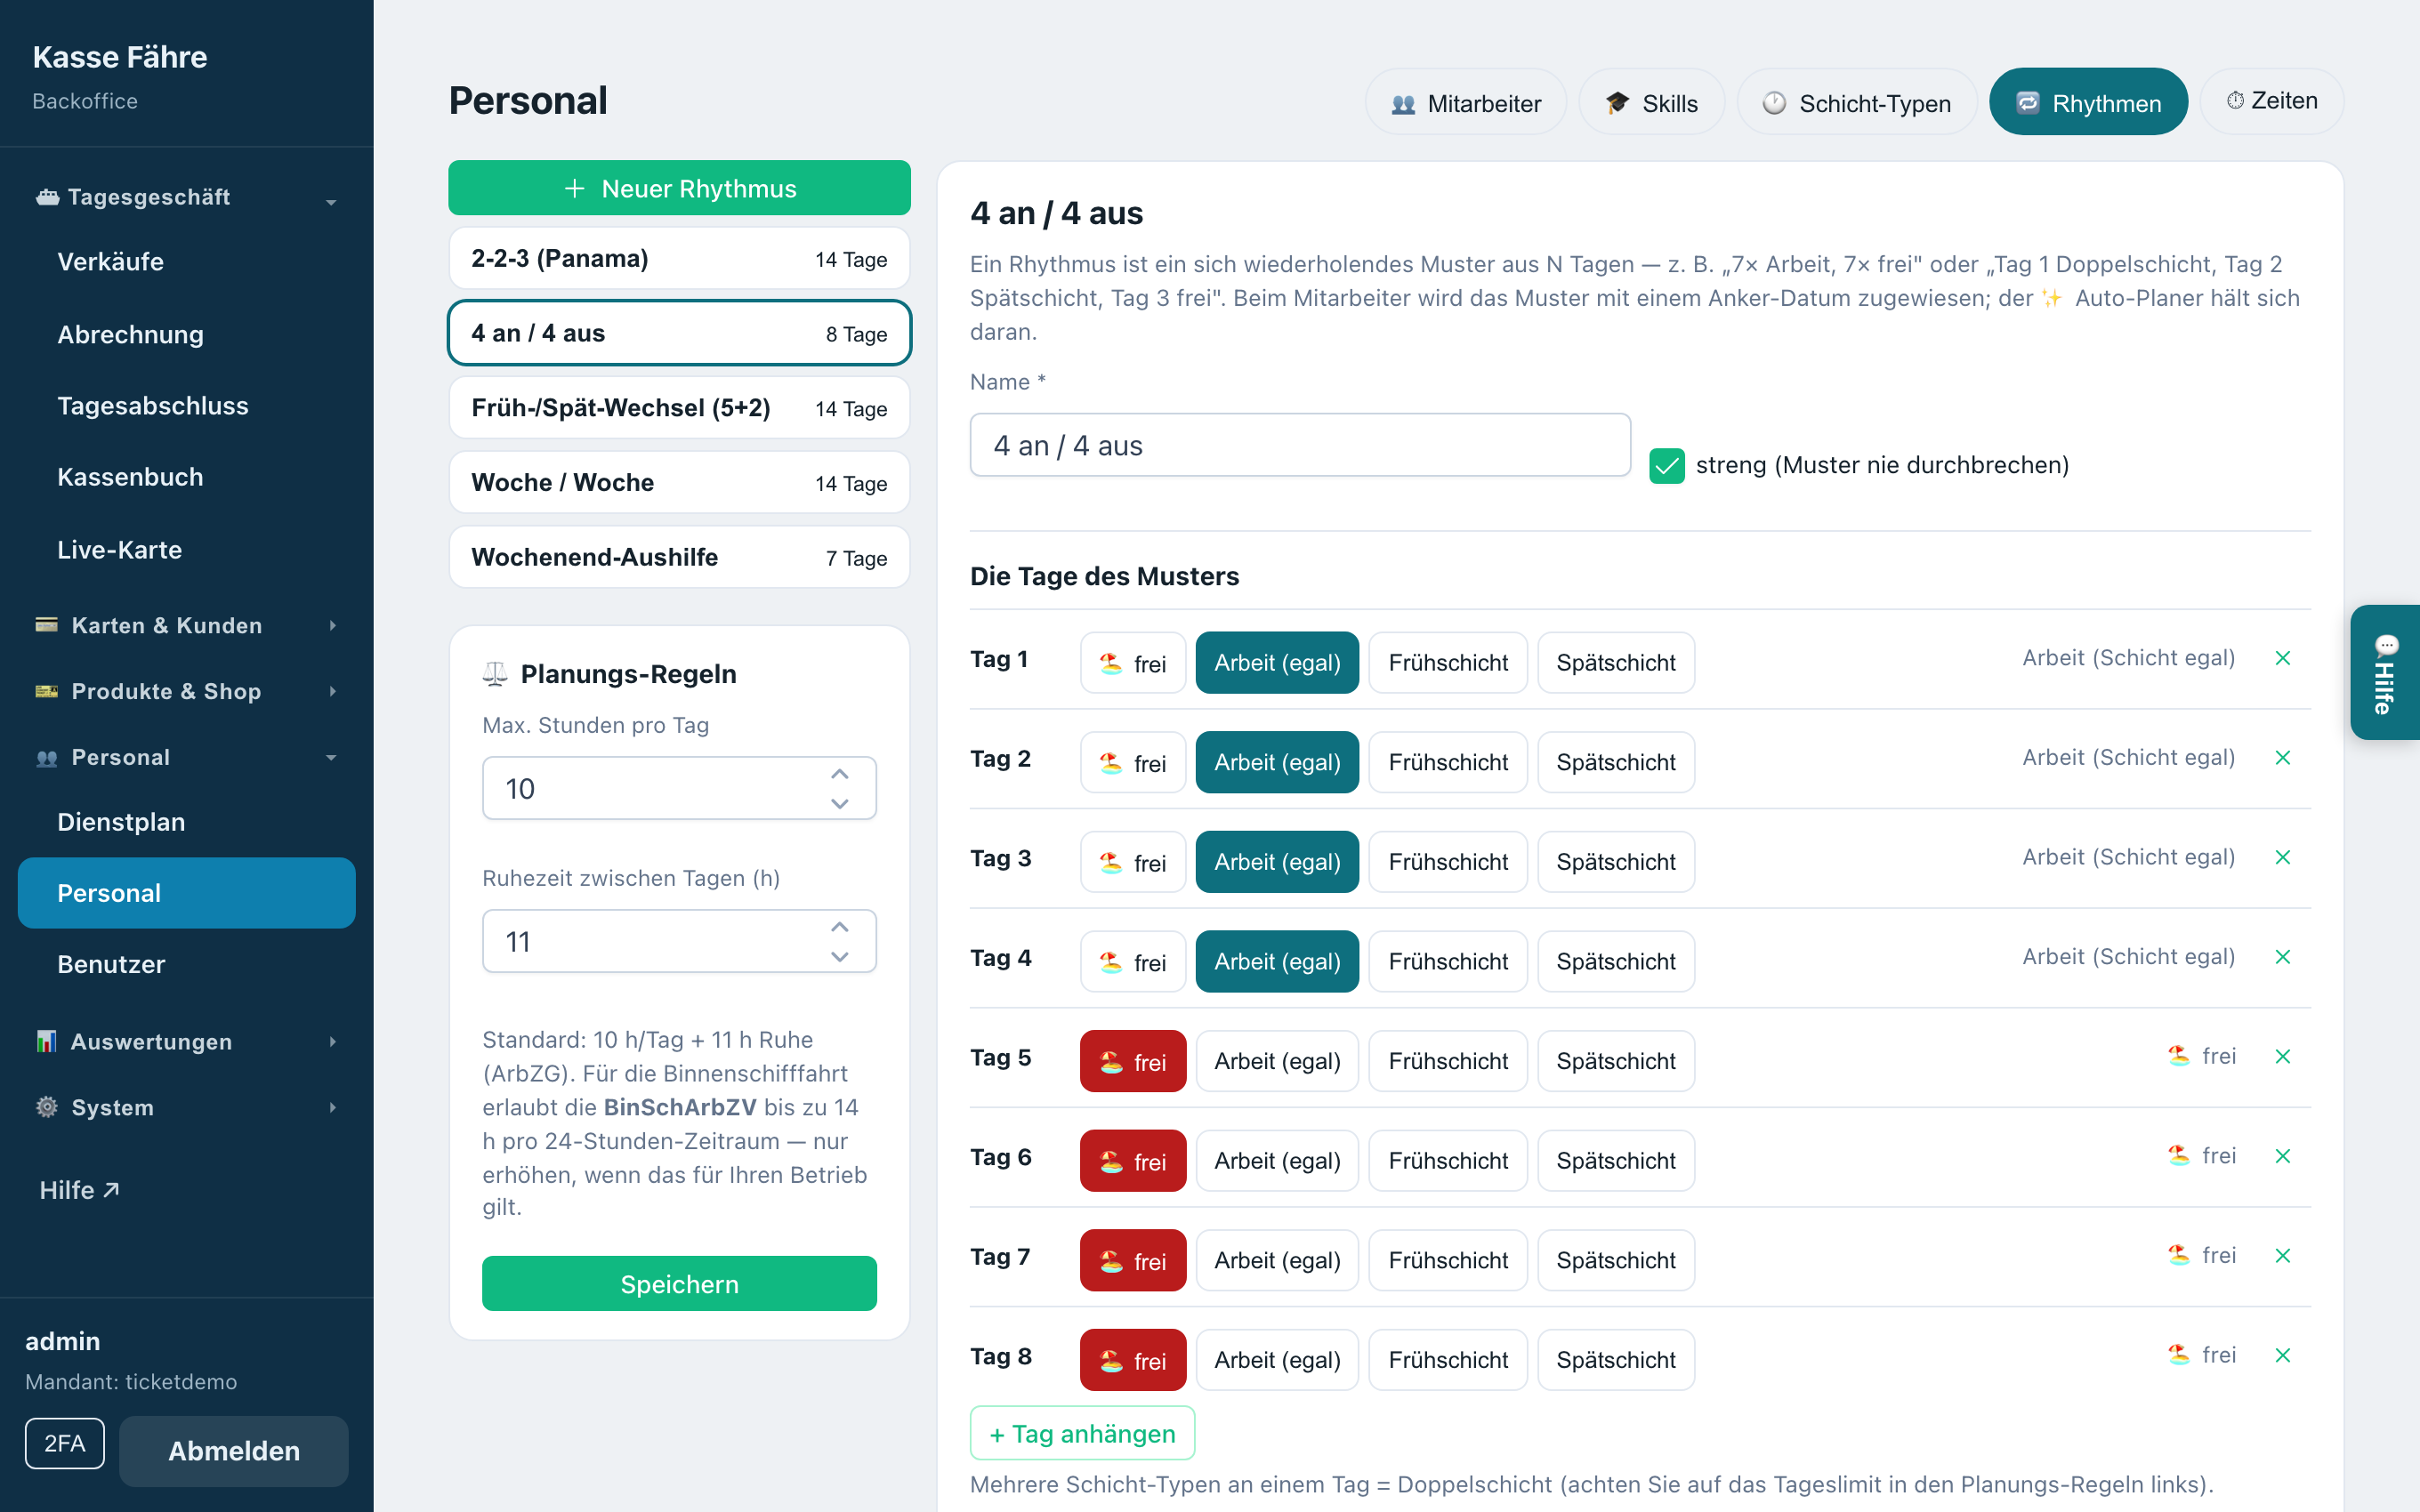
Task: Click the Mitarbeiter people icon
Action: click(1403, 104)
